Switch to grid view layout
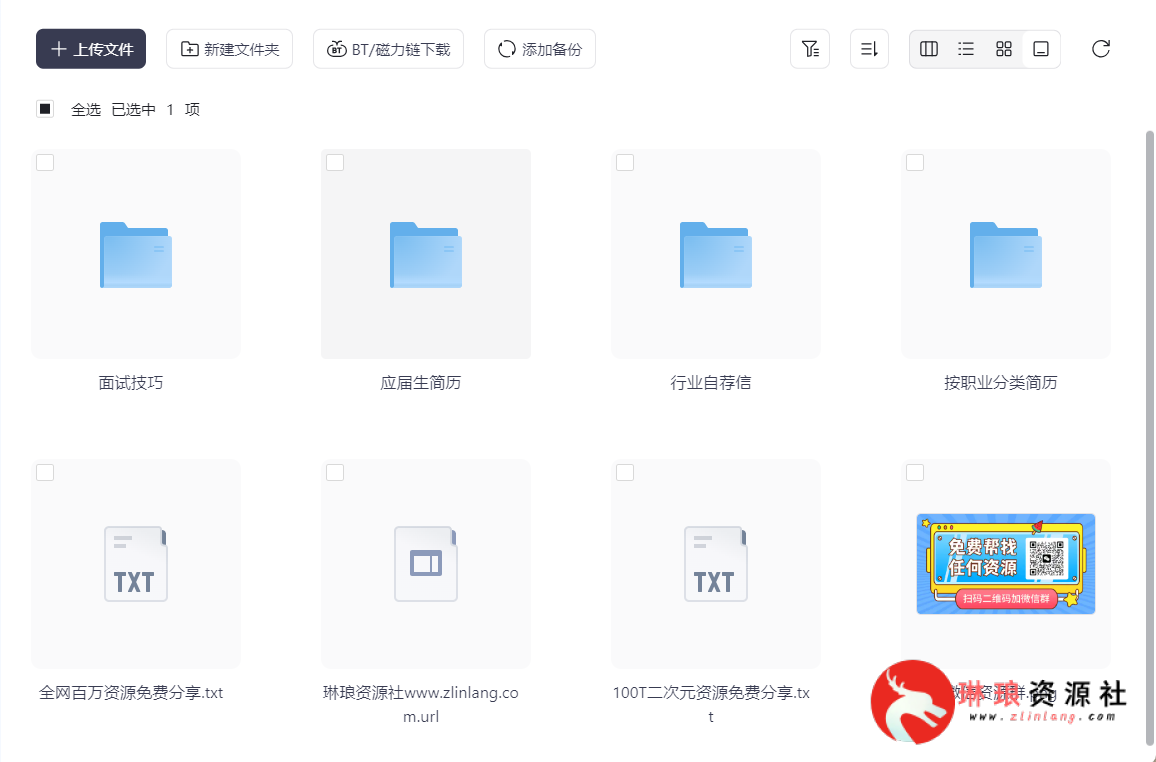 pyautogui.click(x=1003, y=49)
